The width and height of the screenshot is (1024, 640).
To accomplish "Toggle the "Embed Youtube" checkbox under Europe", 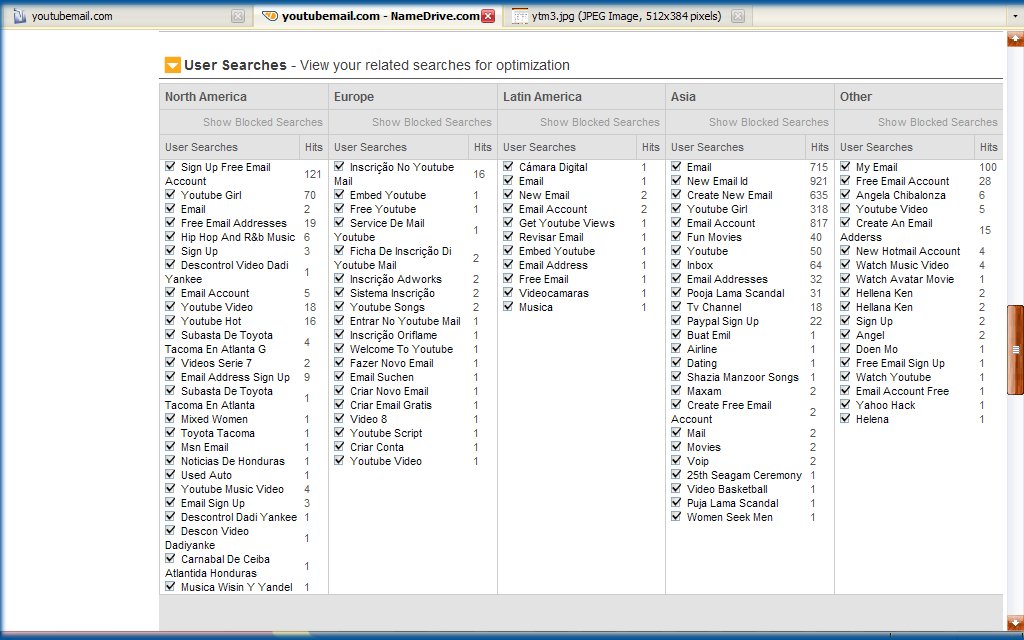I will coord(340,194).
